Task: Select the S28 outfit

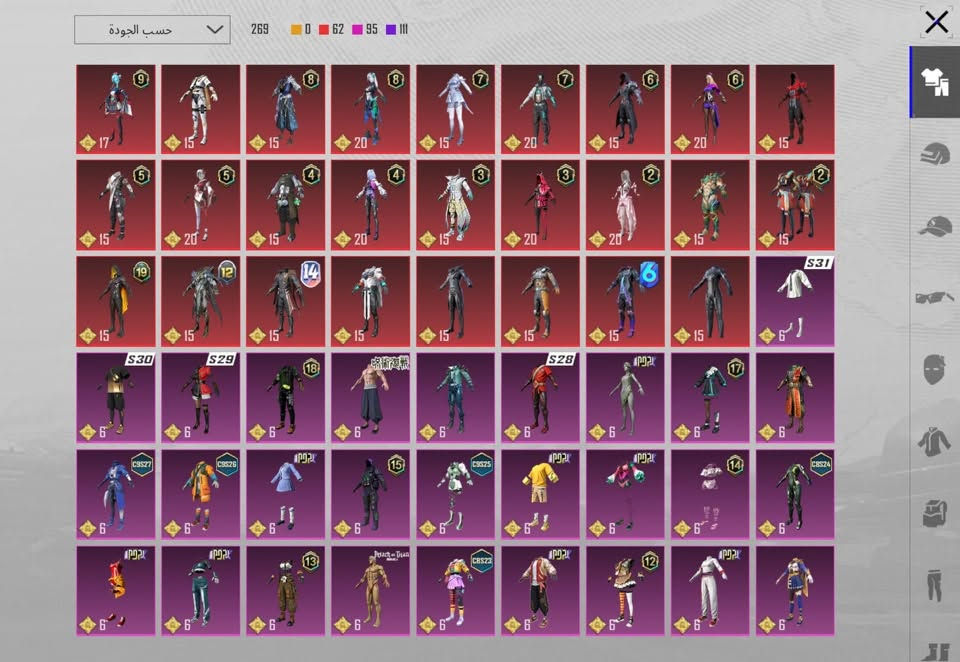Action: tap(540, 397)
